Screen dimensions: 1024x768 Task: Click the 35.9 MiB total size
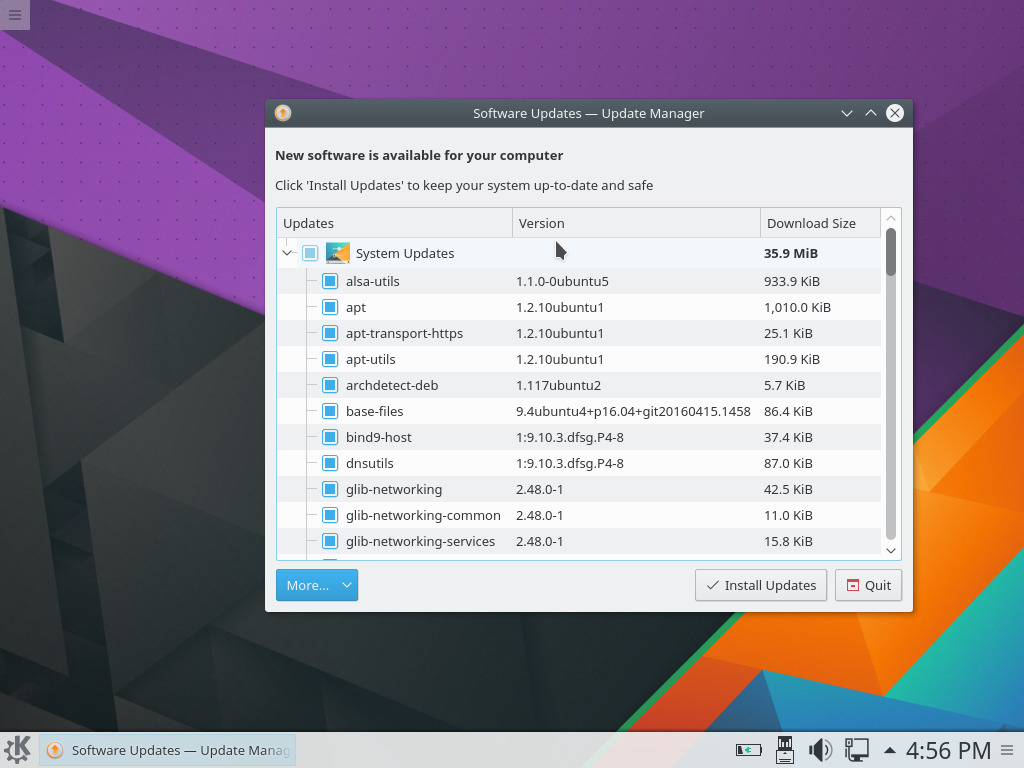791,253
